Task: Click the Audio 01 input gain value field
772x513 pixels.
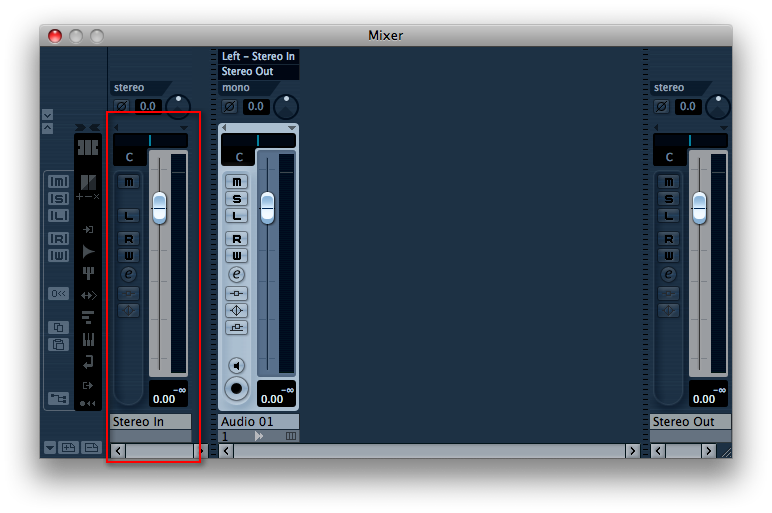Action: (x=256, y=106)
